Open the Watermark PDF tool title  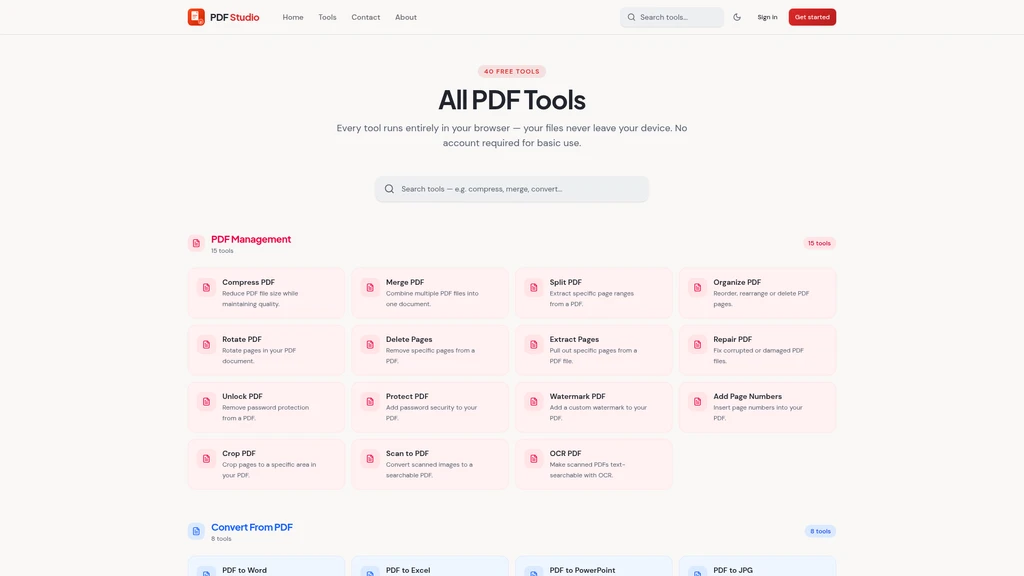click(577, 396)
